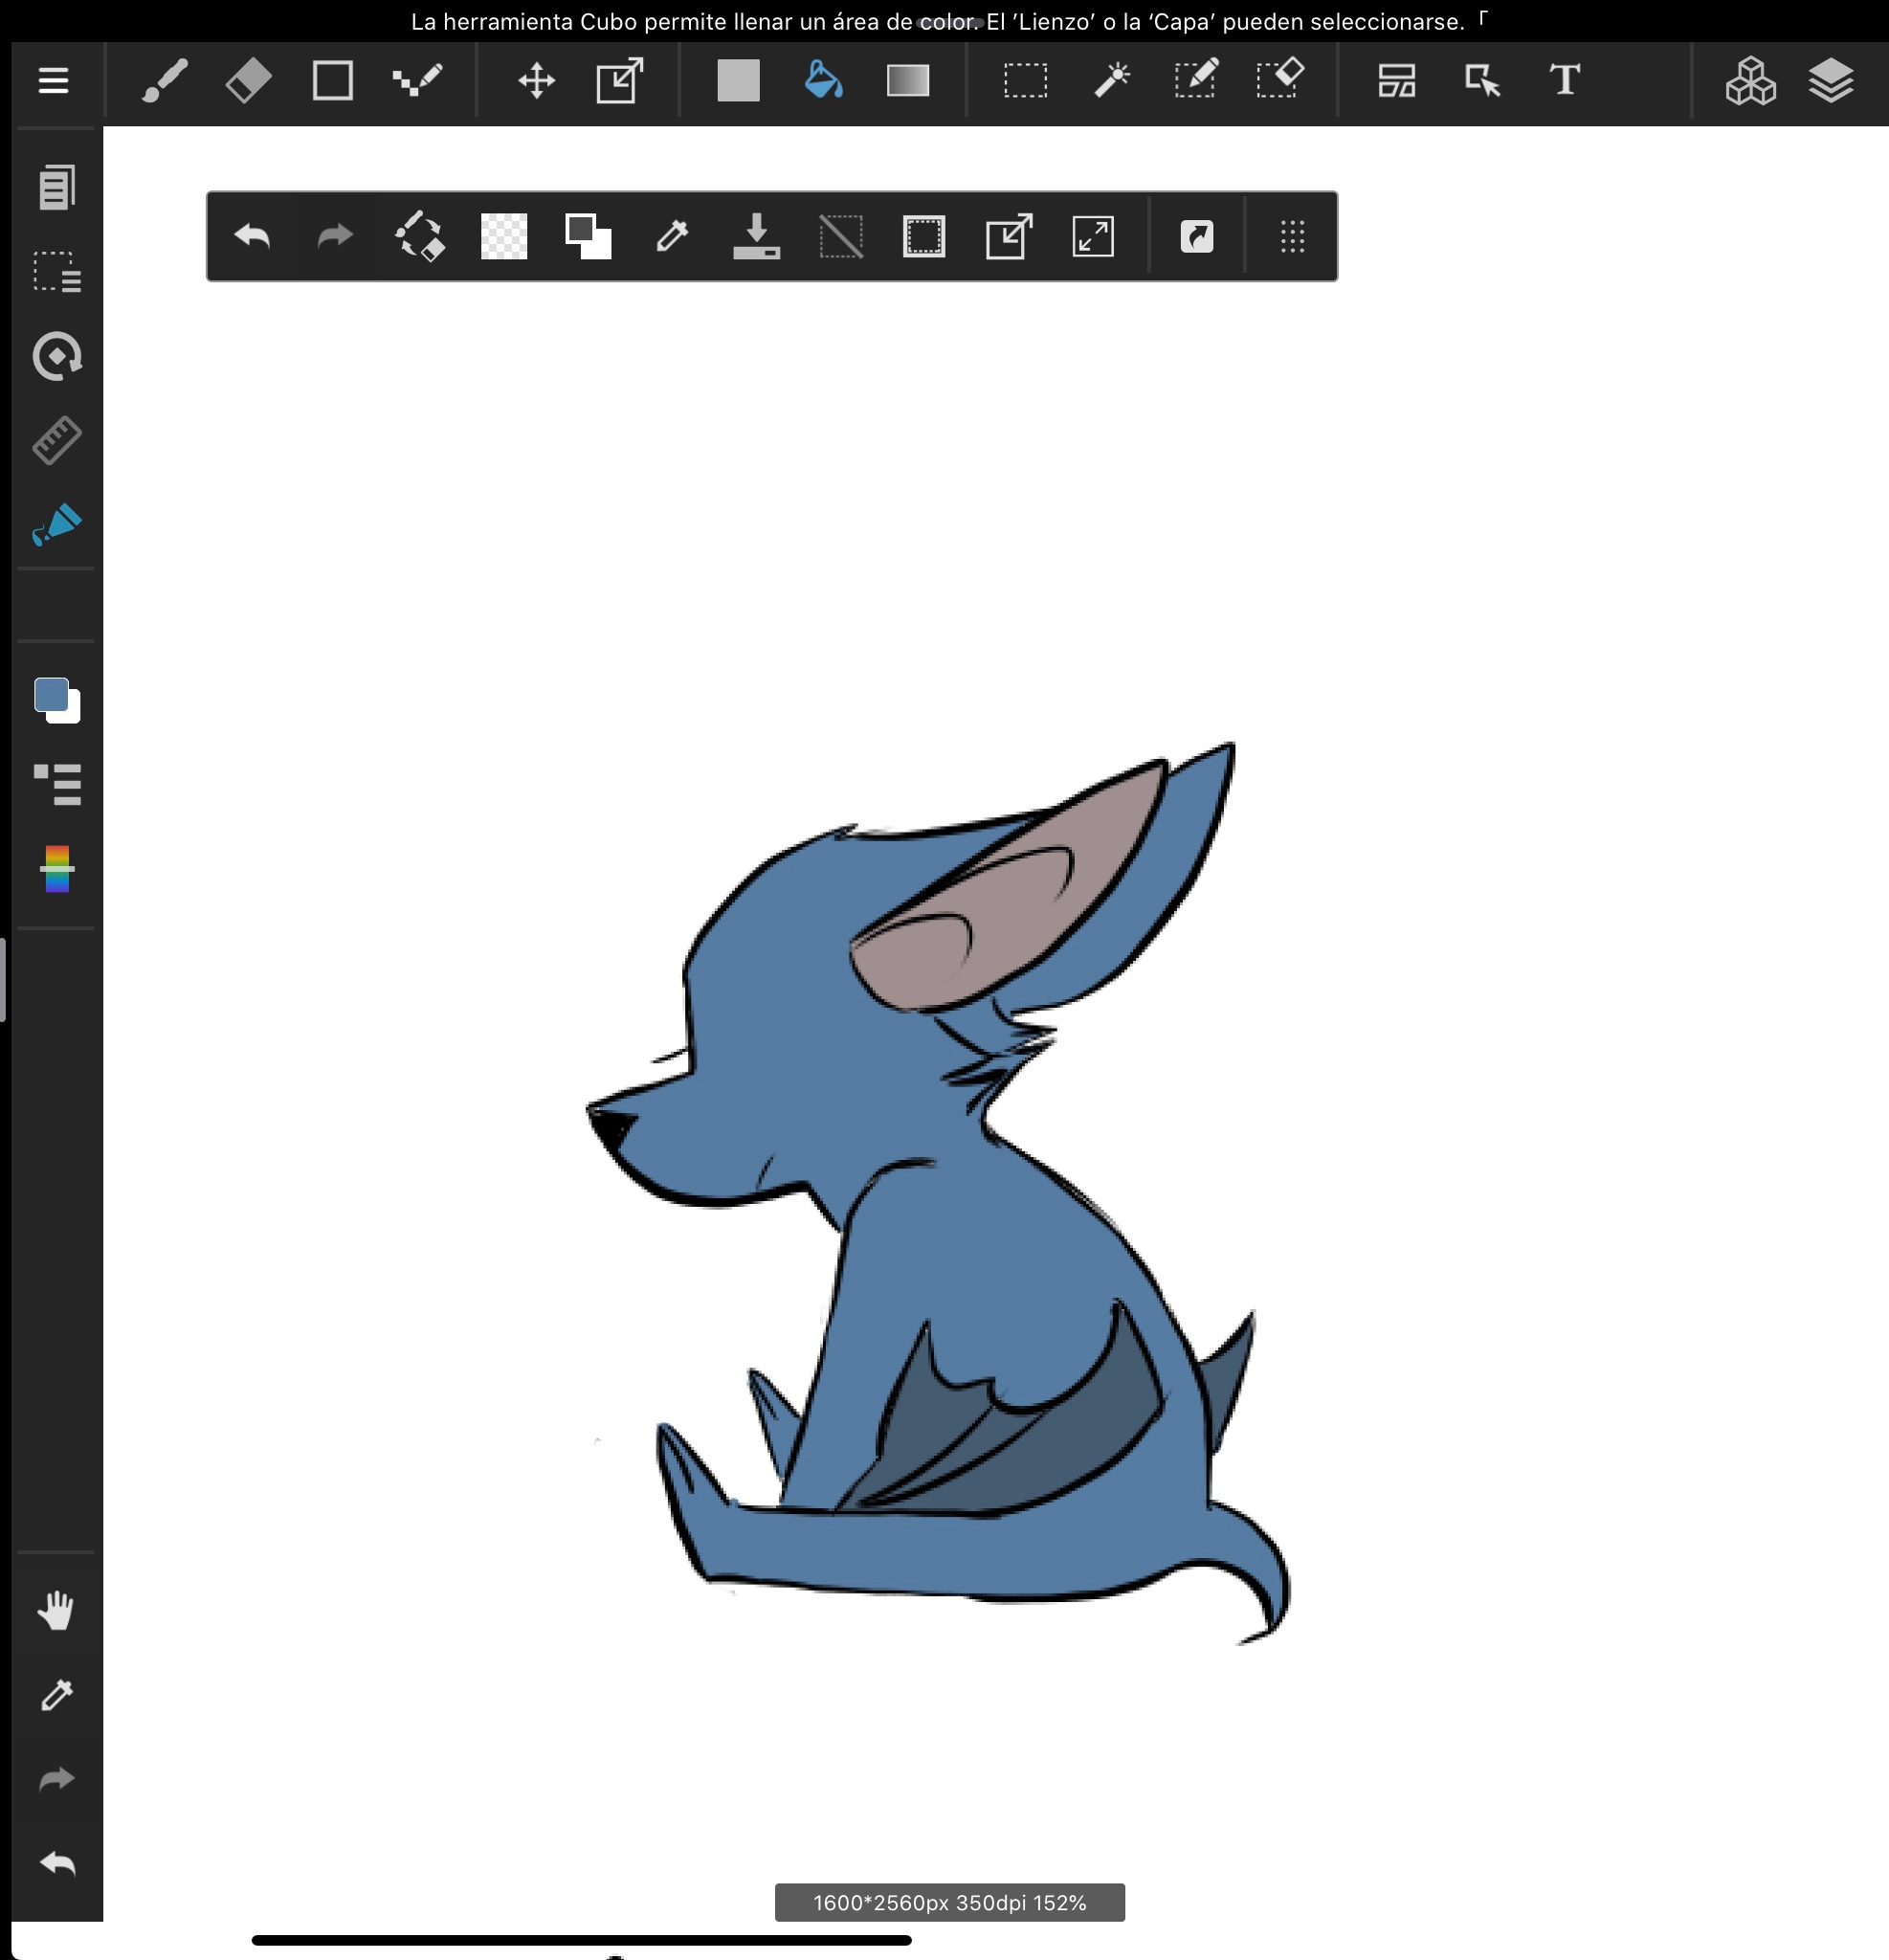Open the Materials cubes panel
The height and width of the screenshot is (1960, 1889).
[x=1750, y=80]
